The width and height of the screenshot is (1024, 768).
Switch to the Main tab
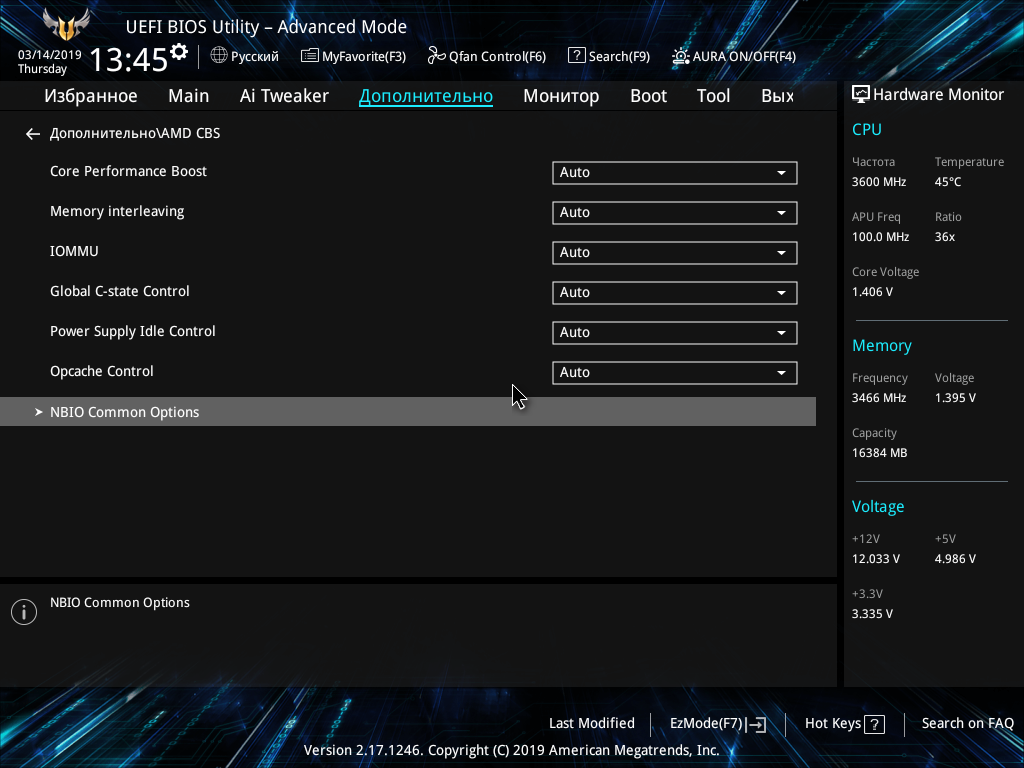tap(189, 96)
